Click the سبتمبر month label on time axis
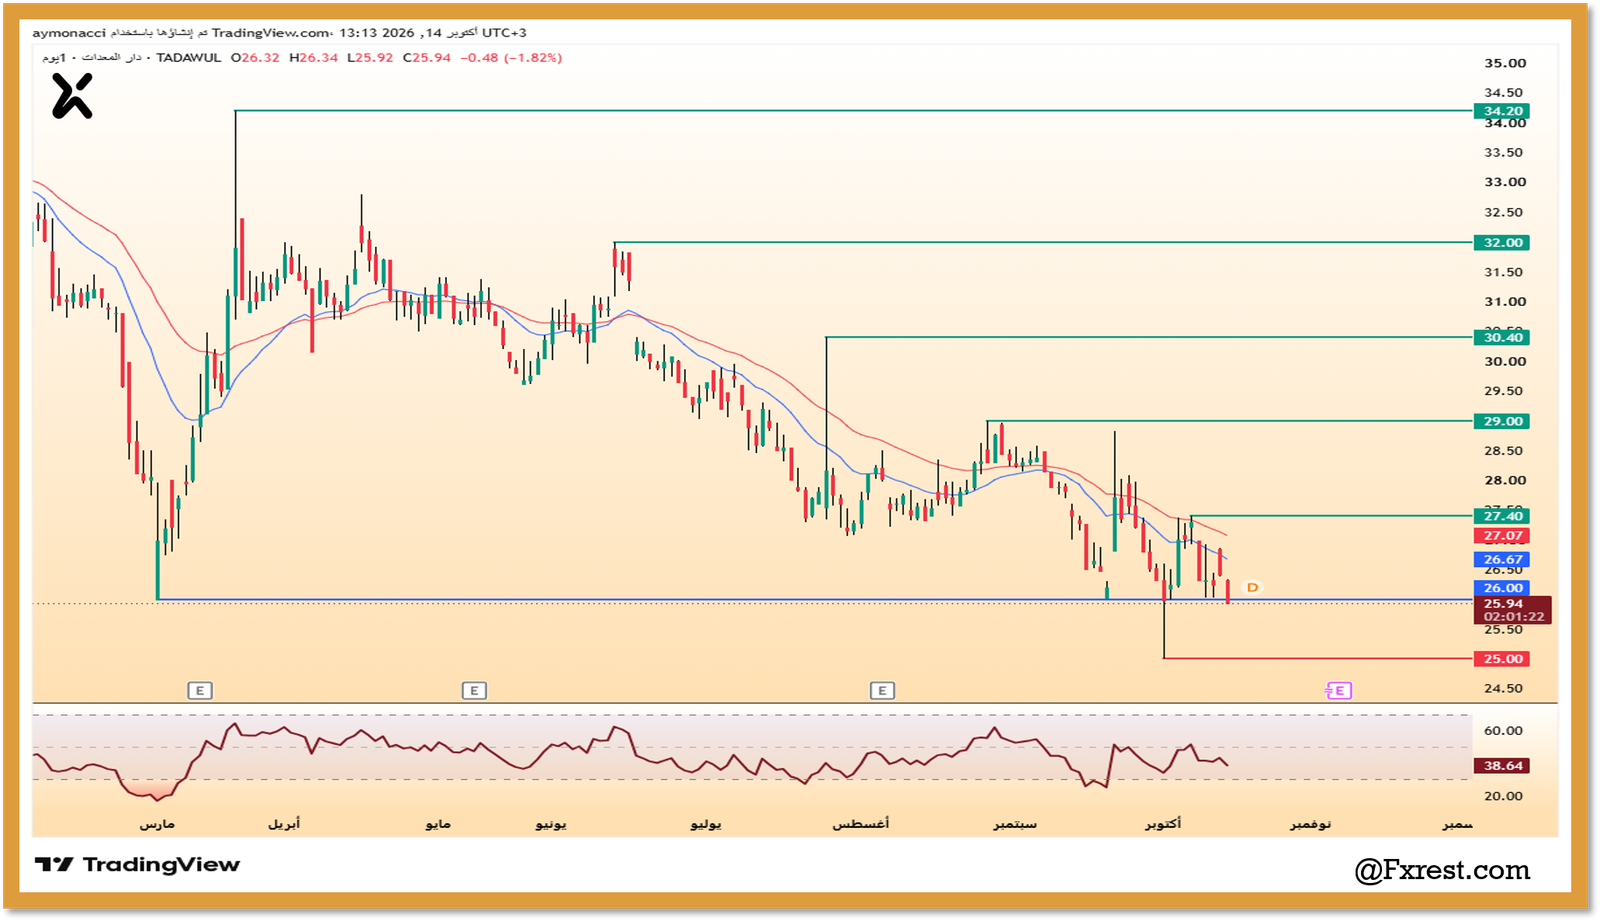The height and width of the screenshot is (921, 1600). (x=1015, y=824)
